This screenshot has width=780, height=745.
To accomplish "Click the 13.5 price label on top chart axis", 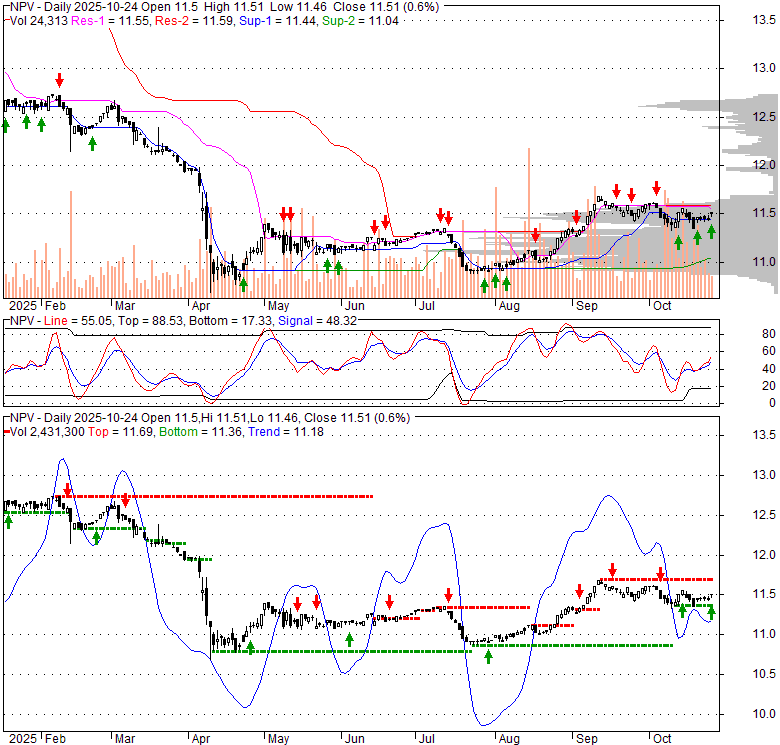I will coord(764,20).
